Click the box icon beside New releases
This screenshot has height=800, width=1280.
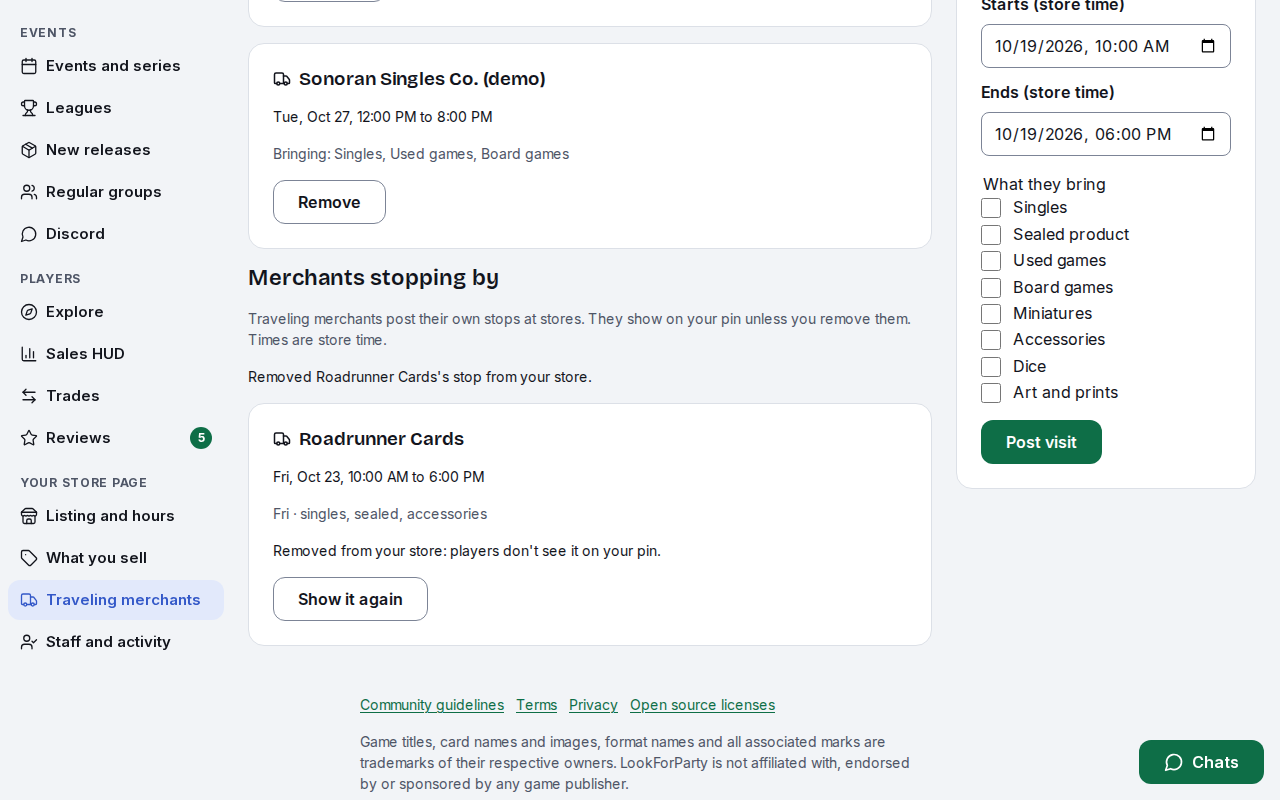(x=29, y=150)
